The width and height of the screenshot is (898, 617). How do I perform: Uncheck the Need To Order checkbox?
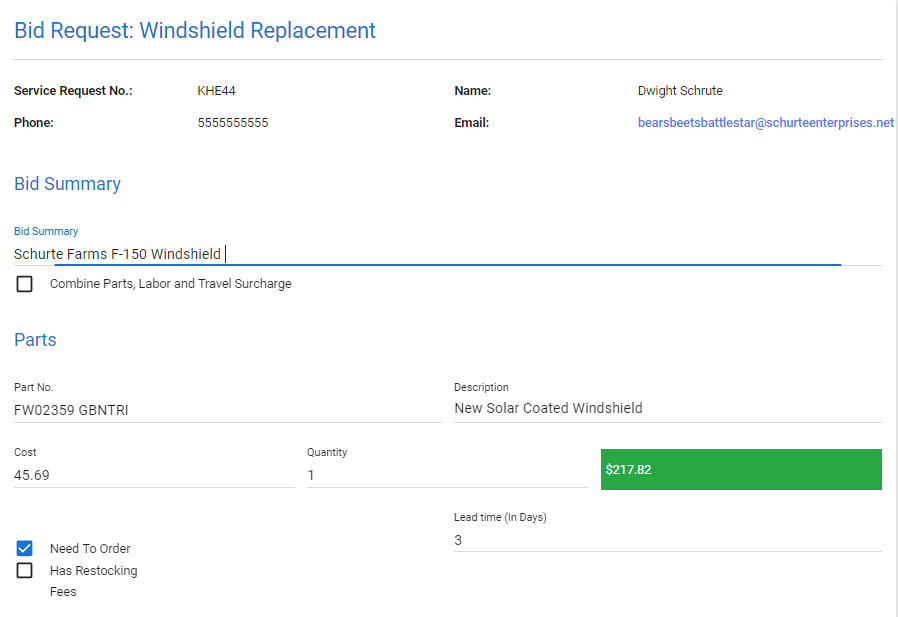(x=24, y=549)
